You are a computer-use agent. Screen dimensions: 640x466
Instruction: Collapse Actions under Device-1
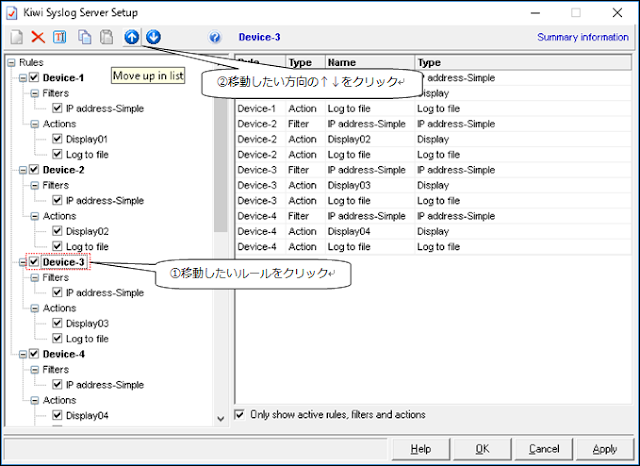(35, 124)
